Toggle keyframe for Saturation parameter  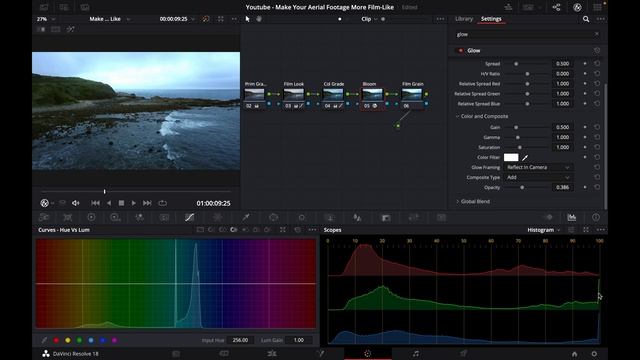coord(585,147)
